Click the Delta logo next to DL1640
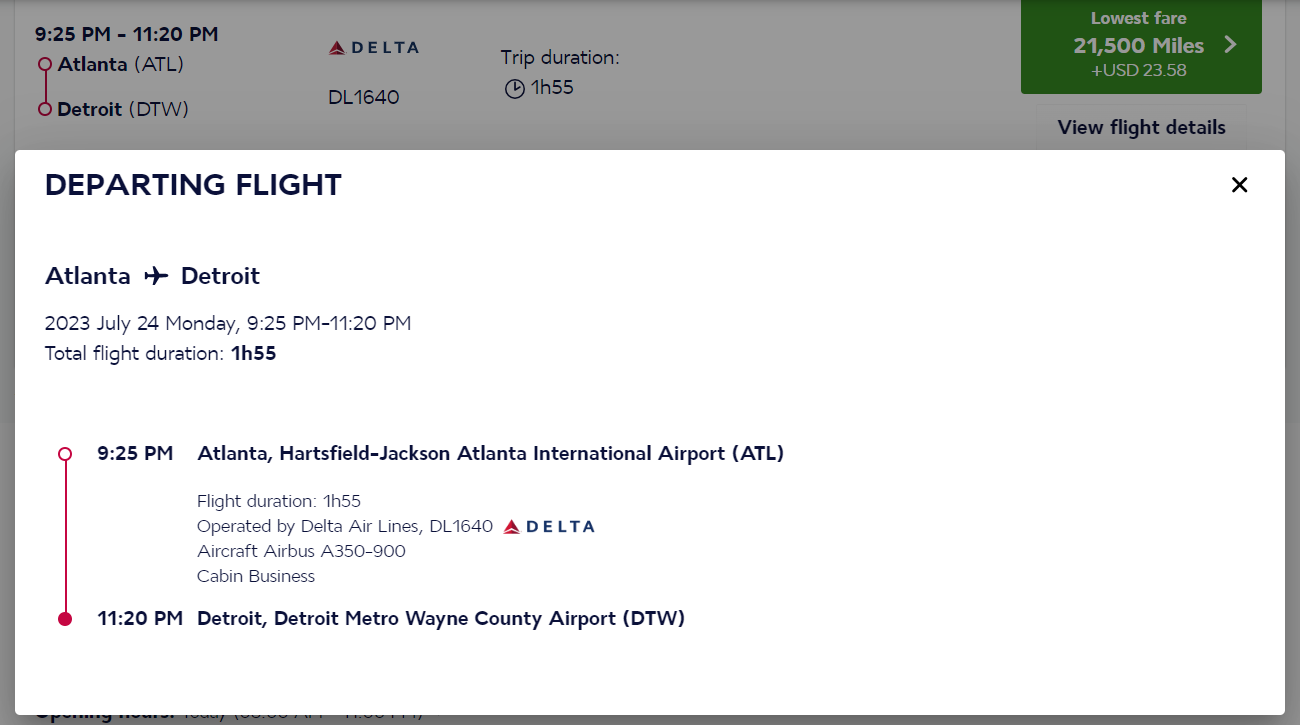 (372, 45)
